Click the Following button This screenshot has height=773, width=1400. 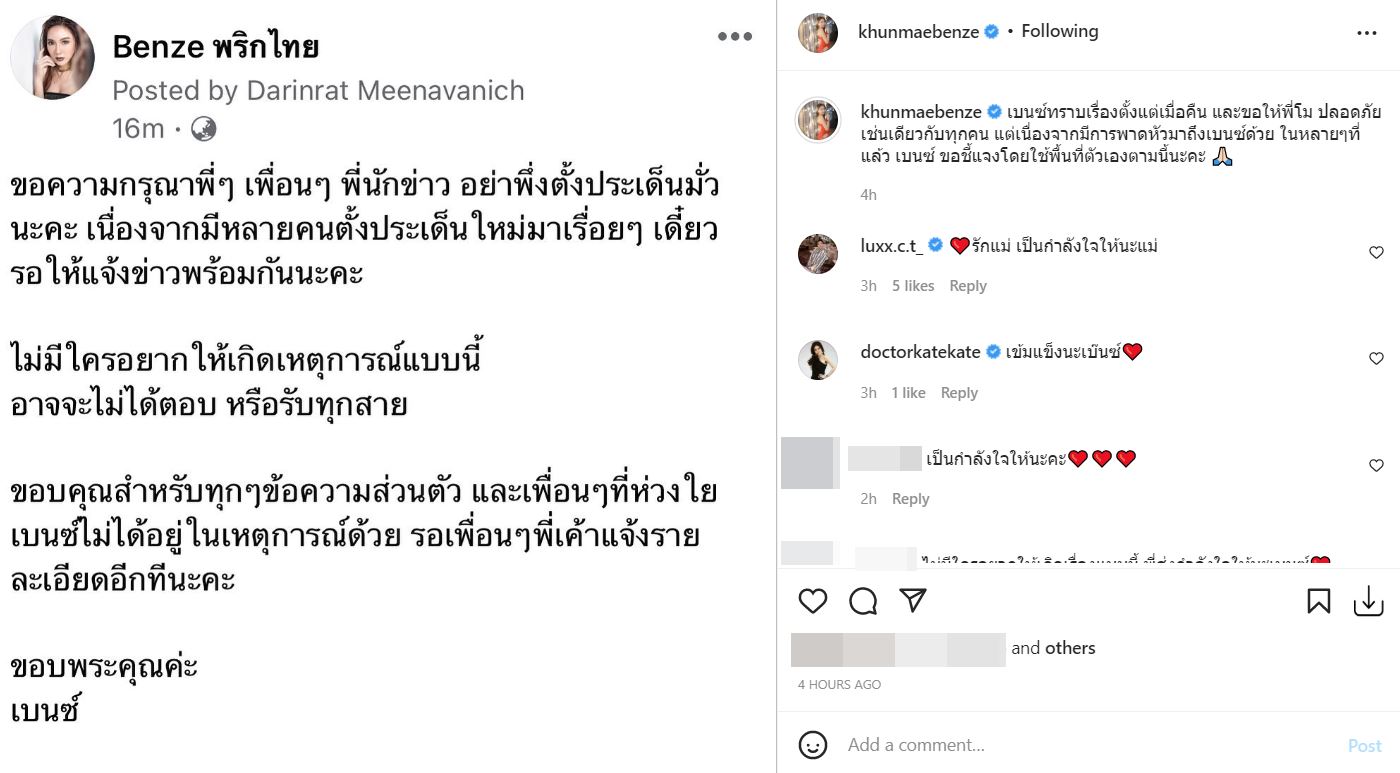pos(1058,31)
